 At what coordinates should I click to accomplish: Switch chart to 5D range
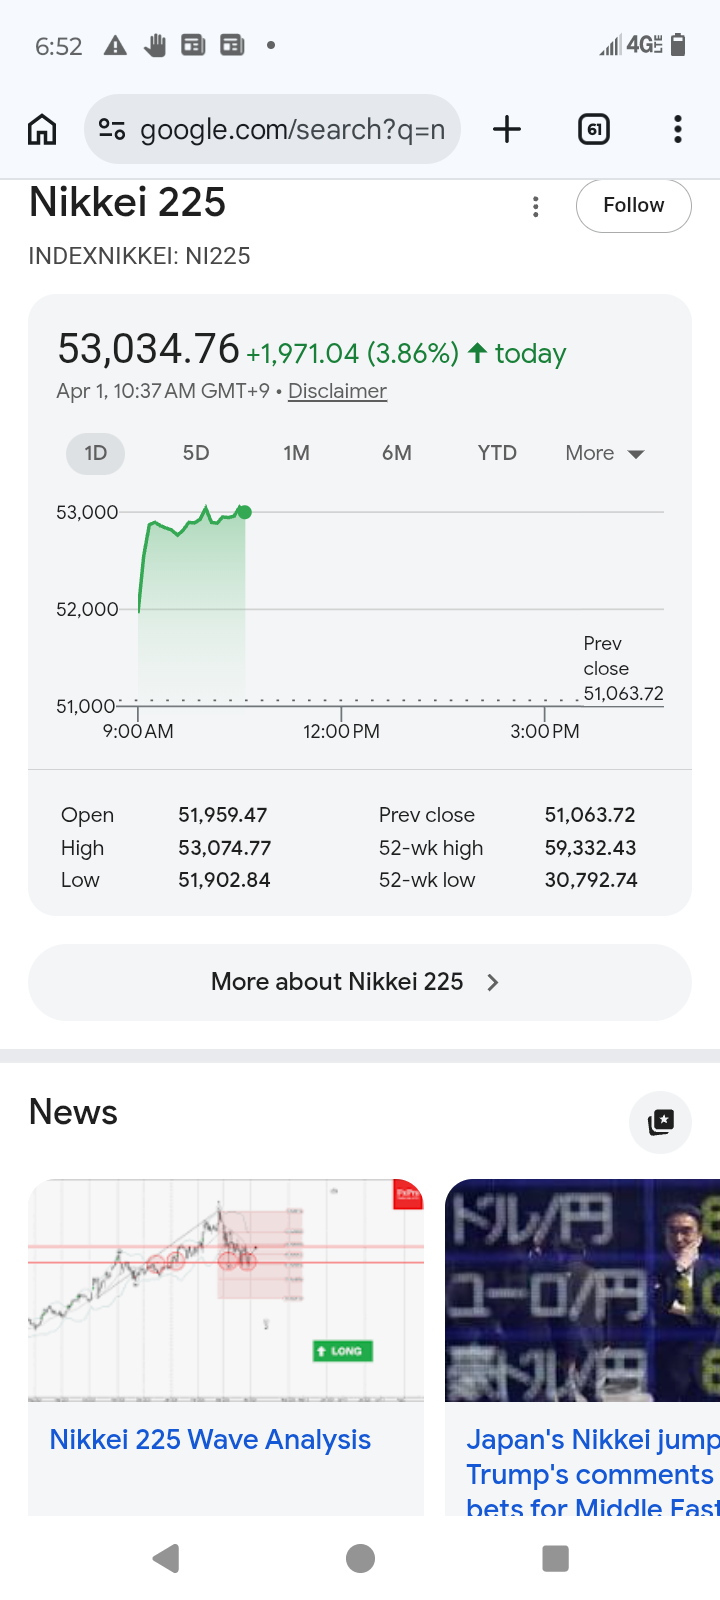196,453
